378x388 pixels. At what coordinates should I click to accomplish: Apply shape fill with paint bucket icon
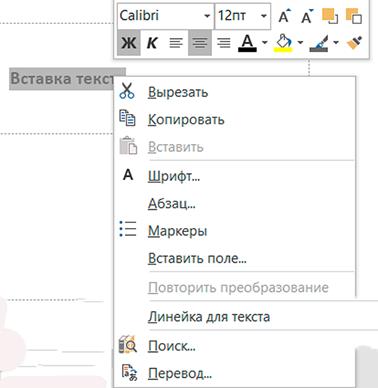(x=283, y=43)
